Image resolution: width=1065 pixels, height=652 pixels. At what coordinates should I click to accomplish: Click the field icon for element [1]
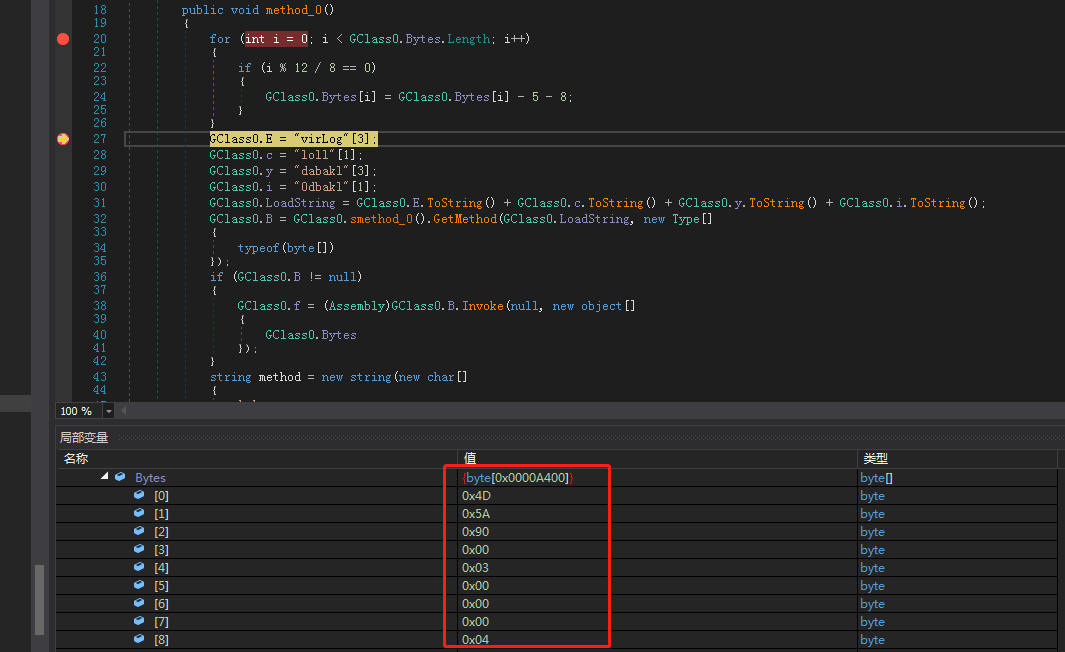139,513
